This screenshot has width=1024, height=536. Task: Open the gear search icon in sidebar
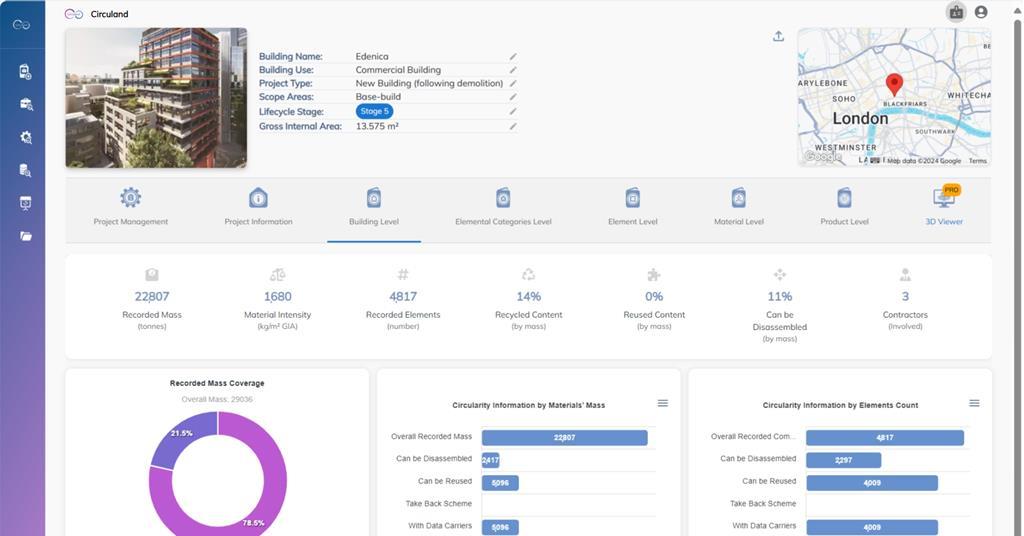[x=26, y=137]
